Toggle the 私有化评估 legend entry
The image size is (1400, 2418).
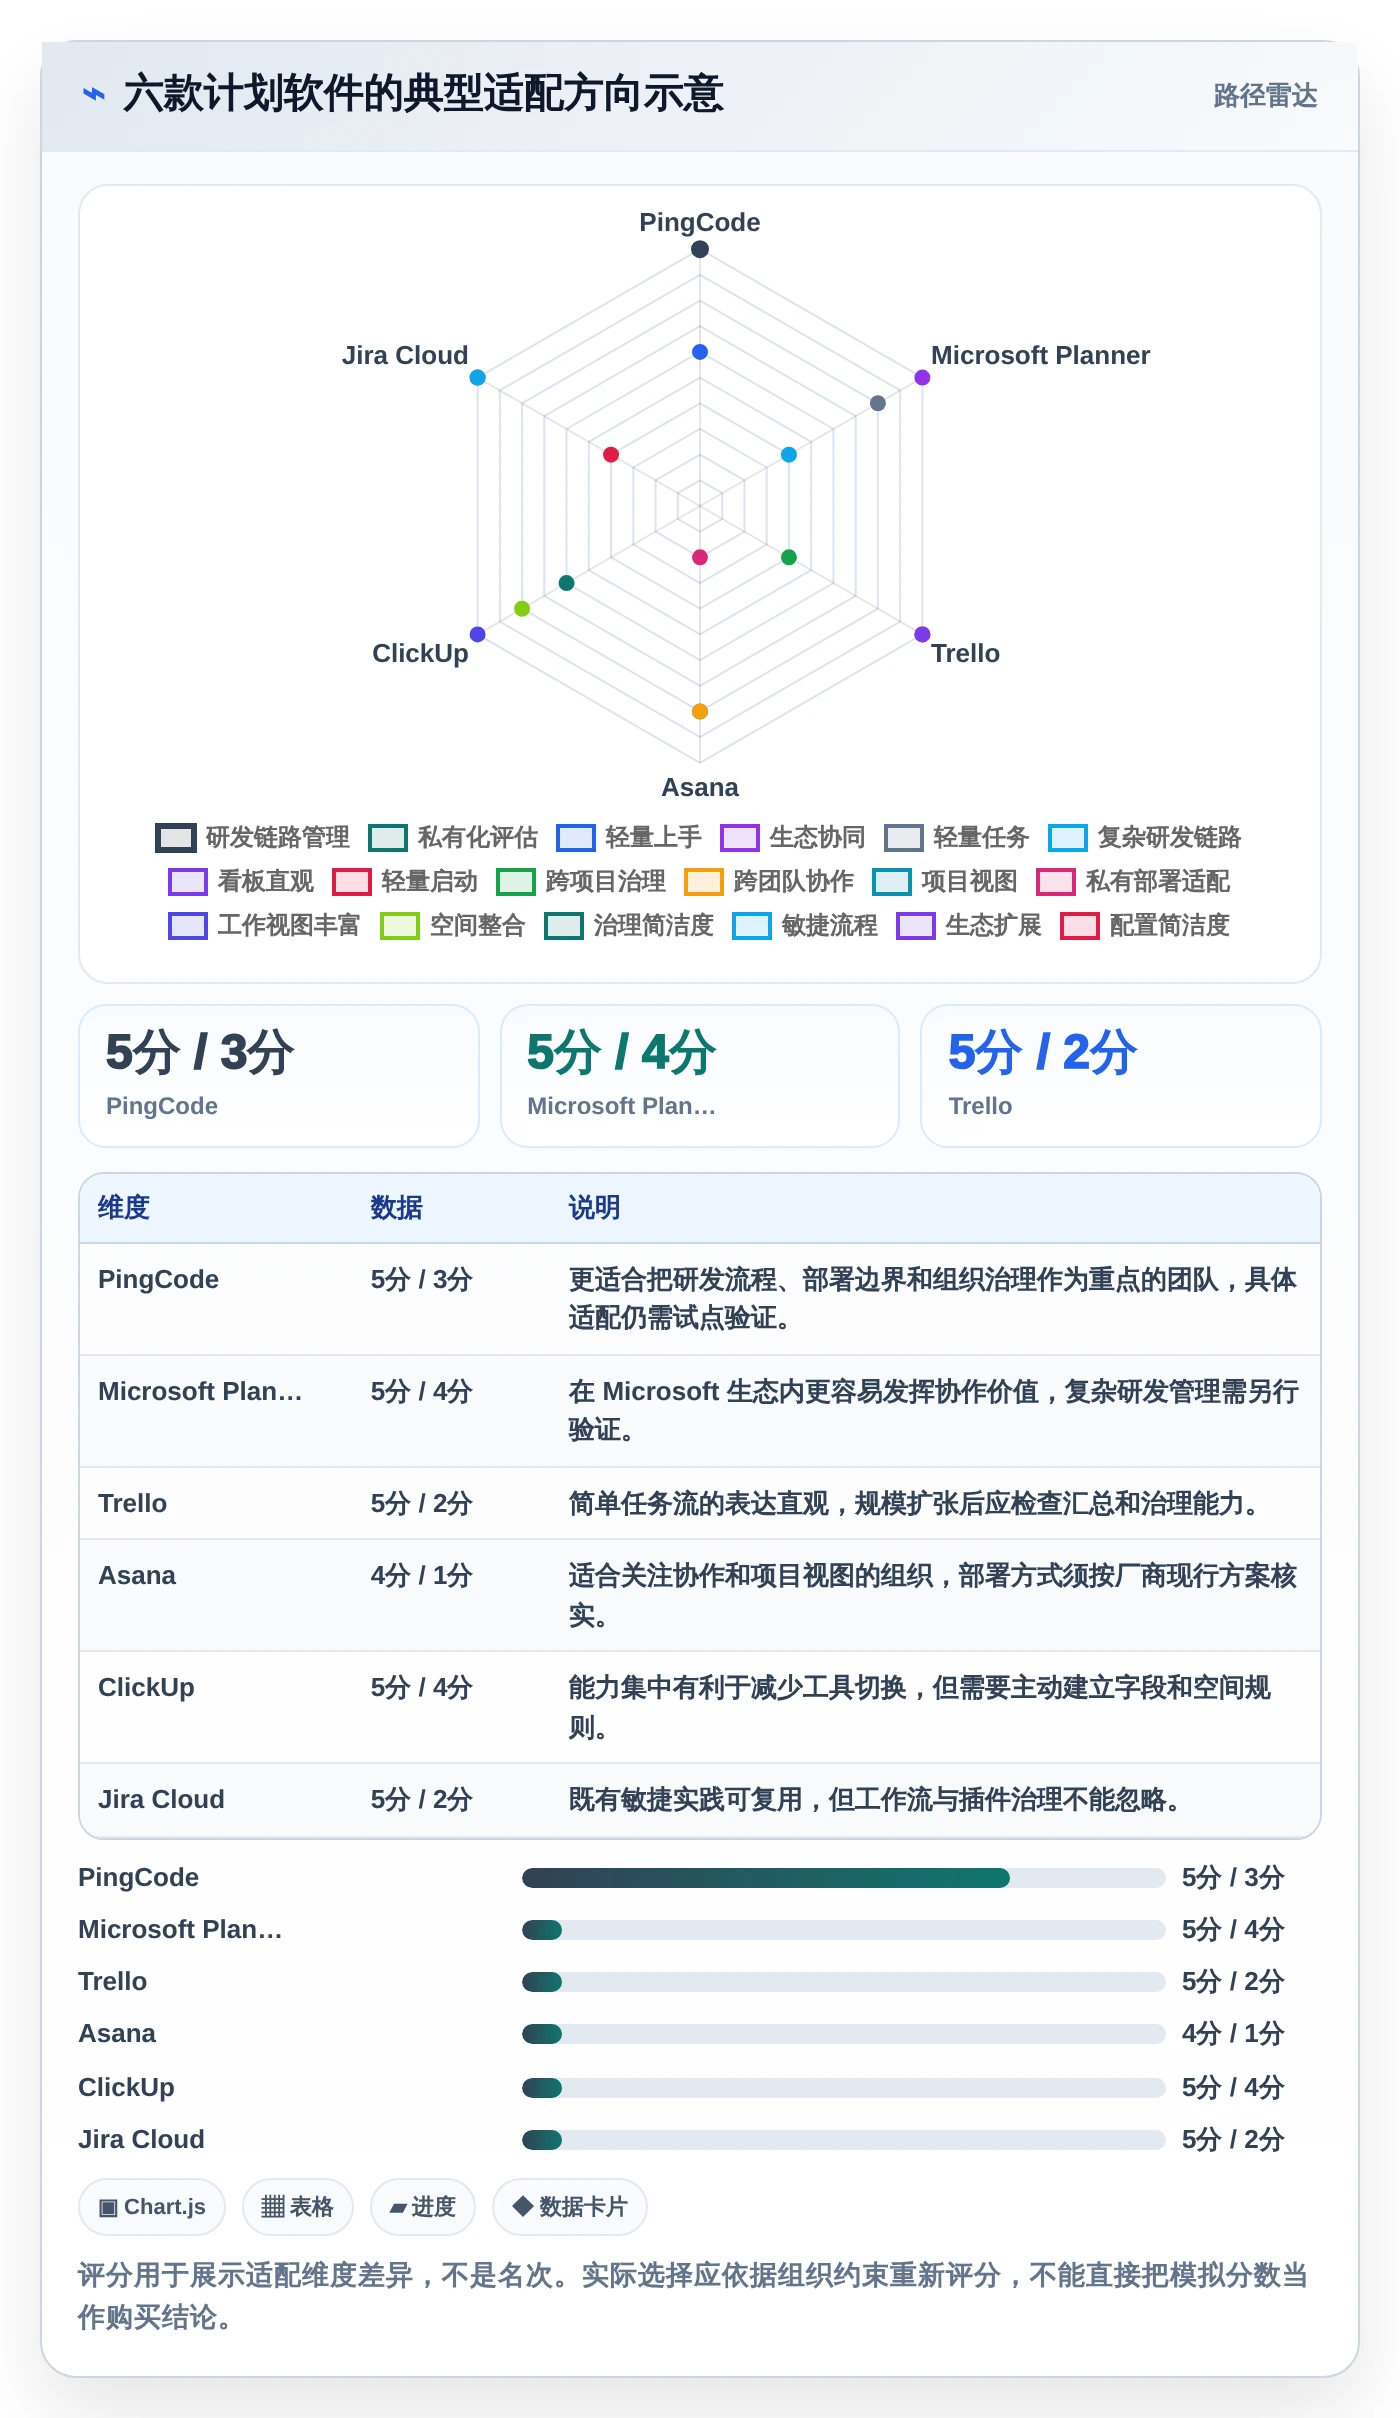coord(453,837)
